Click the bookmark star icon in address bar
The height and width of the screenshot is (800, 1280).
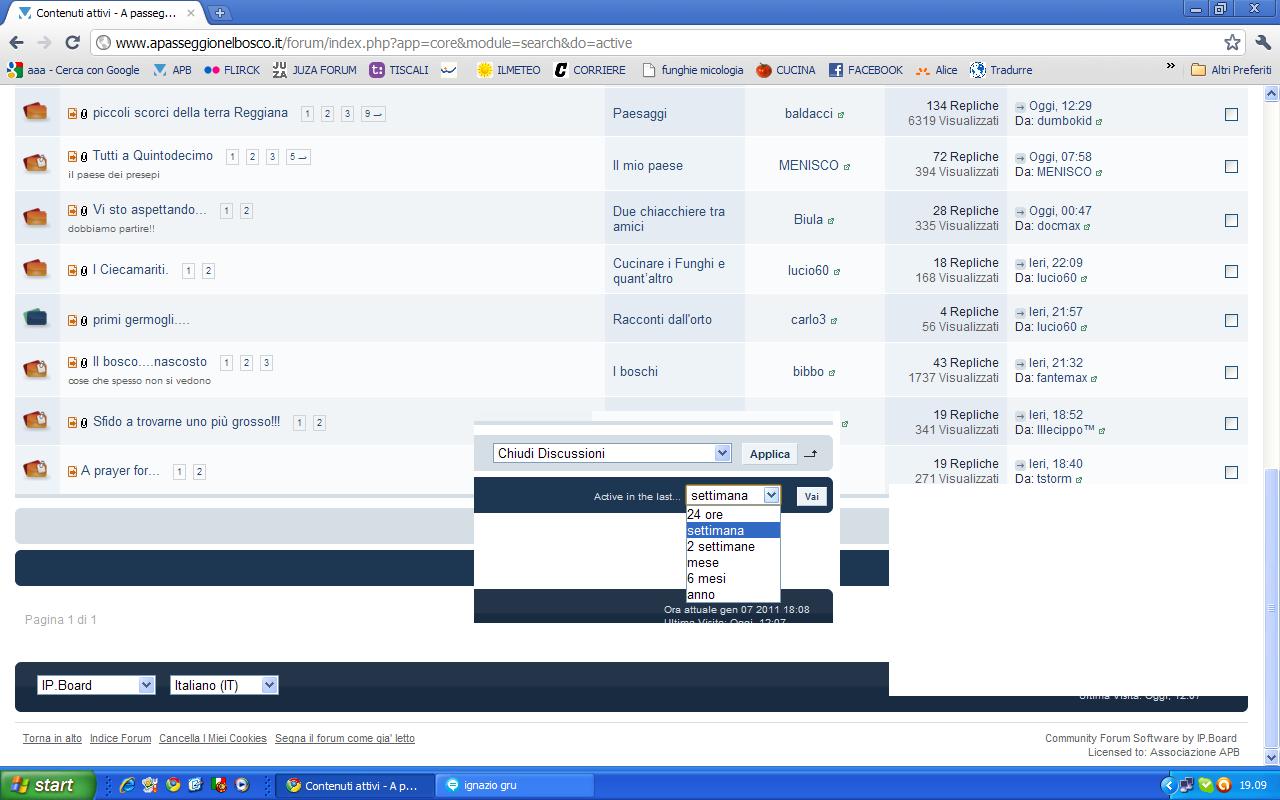(1232, 42)
